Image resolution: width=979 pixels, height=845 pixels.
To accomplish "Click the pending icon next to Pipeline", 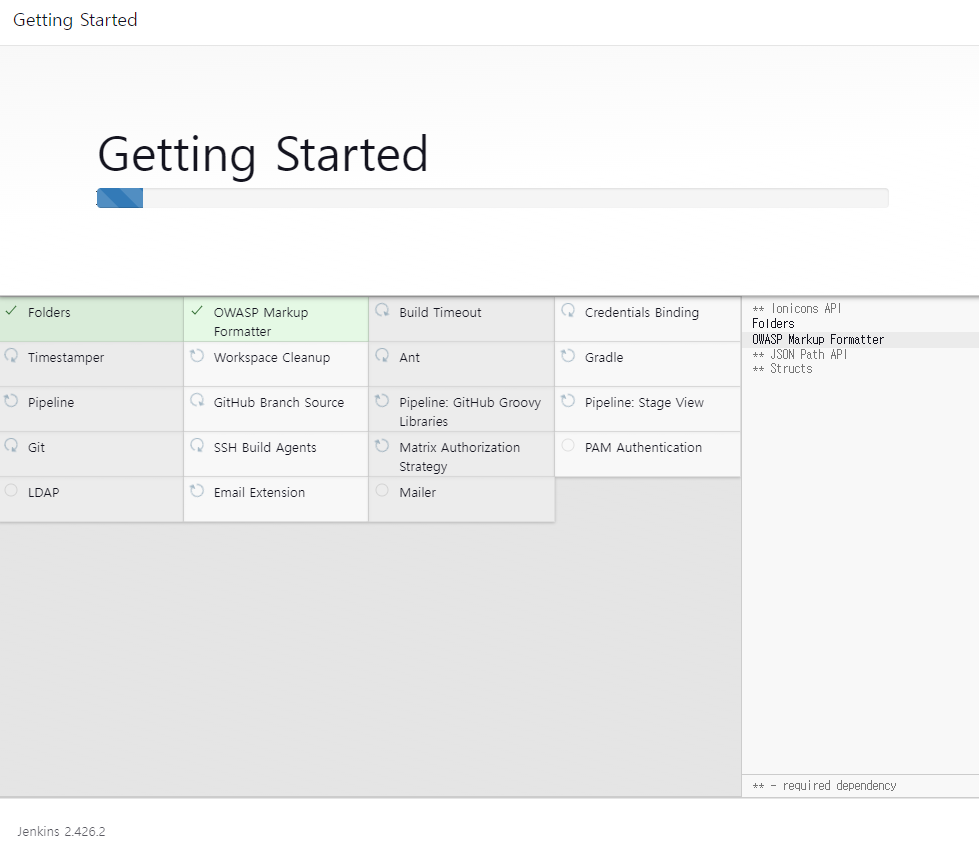I will 11,400.
